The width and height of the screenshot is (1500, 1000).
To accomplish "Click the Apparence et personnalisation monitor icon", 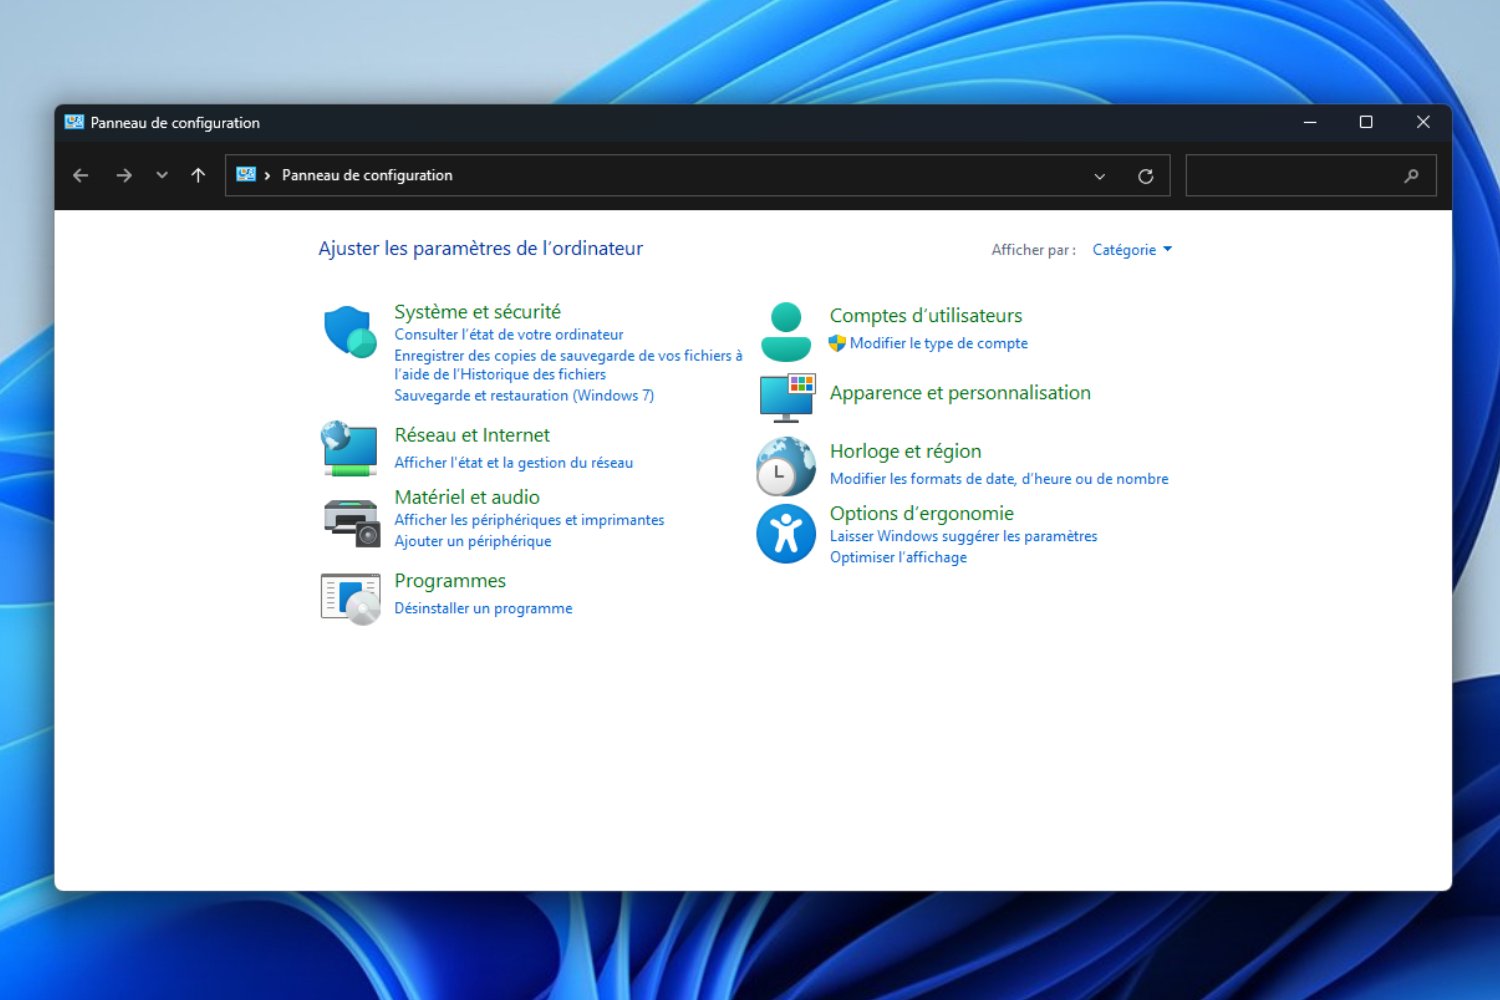I will (x=787, y=398).
